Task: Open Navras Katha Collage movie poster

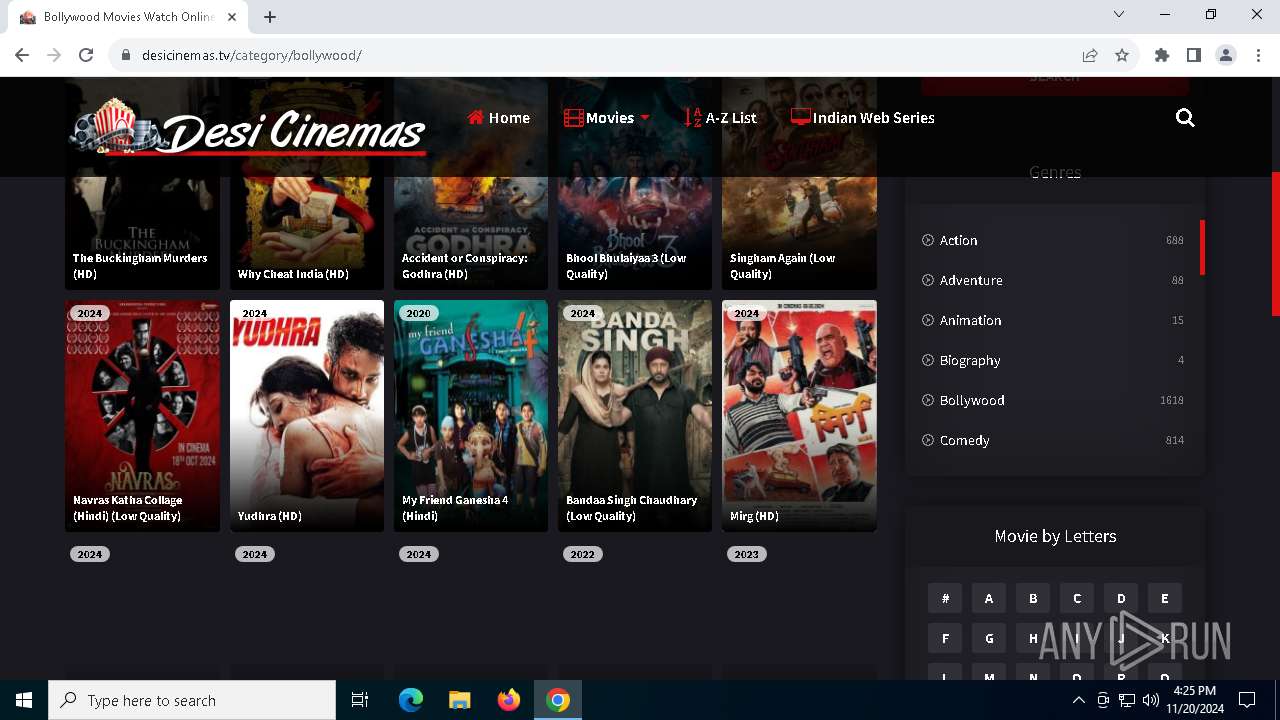Action: point(142,415)
